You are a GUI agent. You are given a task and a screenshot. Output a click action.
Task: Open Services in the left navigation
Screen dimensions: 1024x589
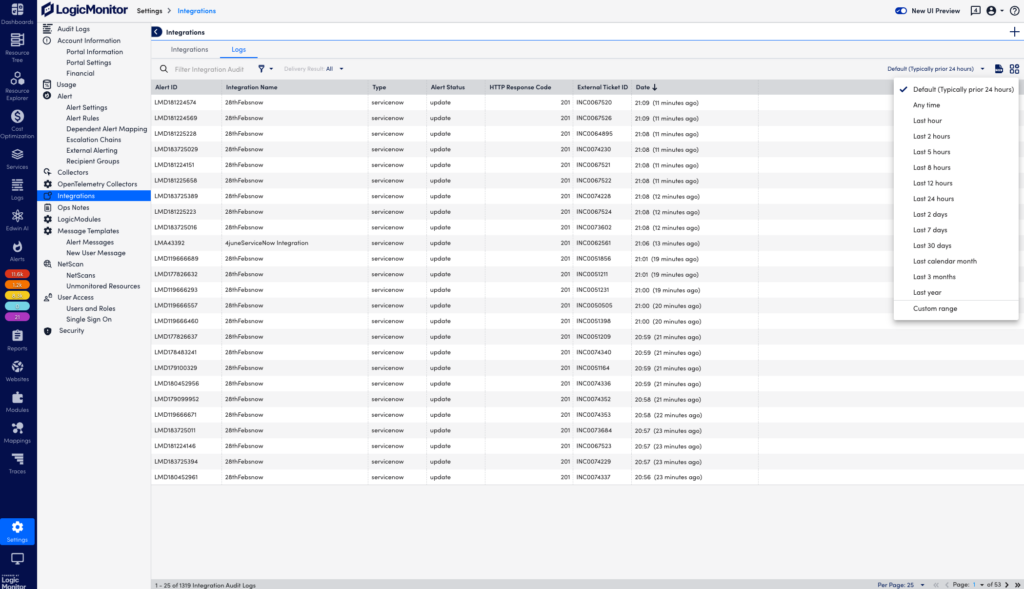point(17,159)
